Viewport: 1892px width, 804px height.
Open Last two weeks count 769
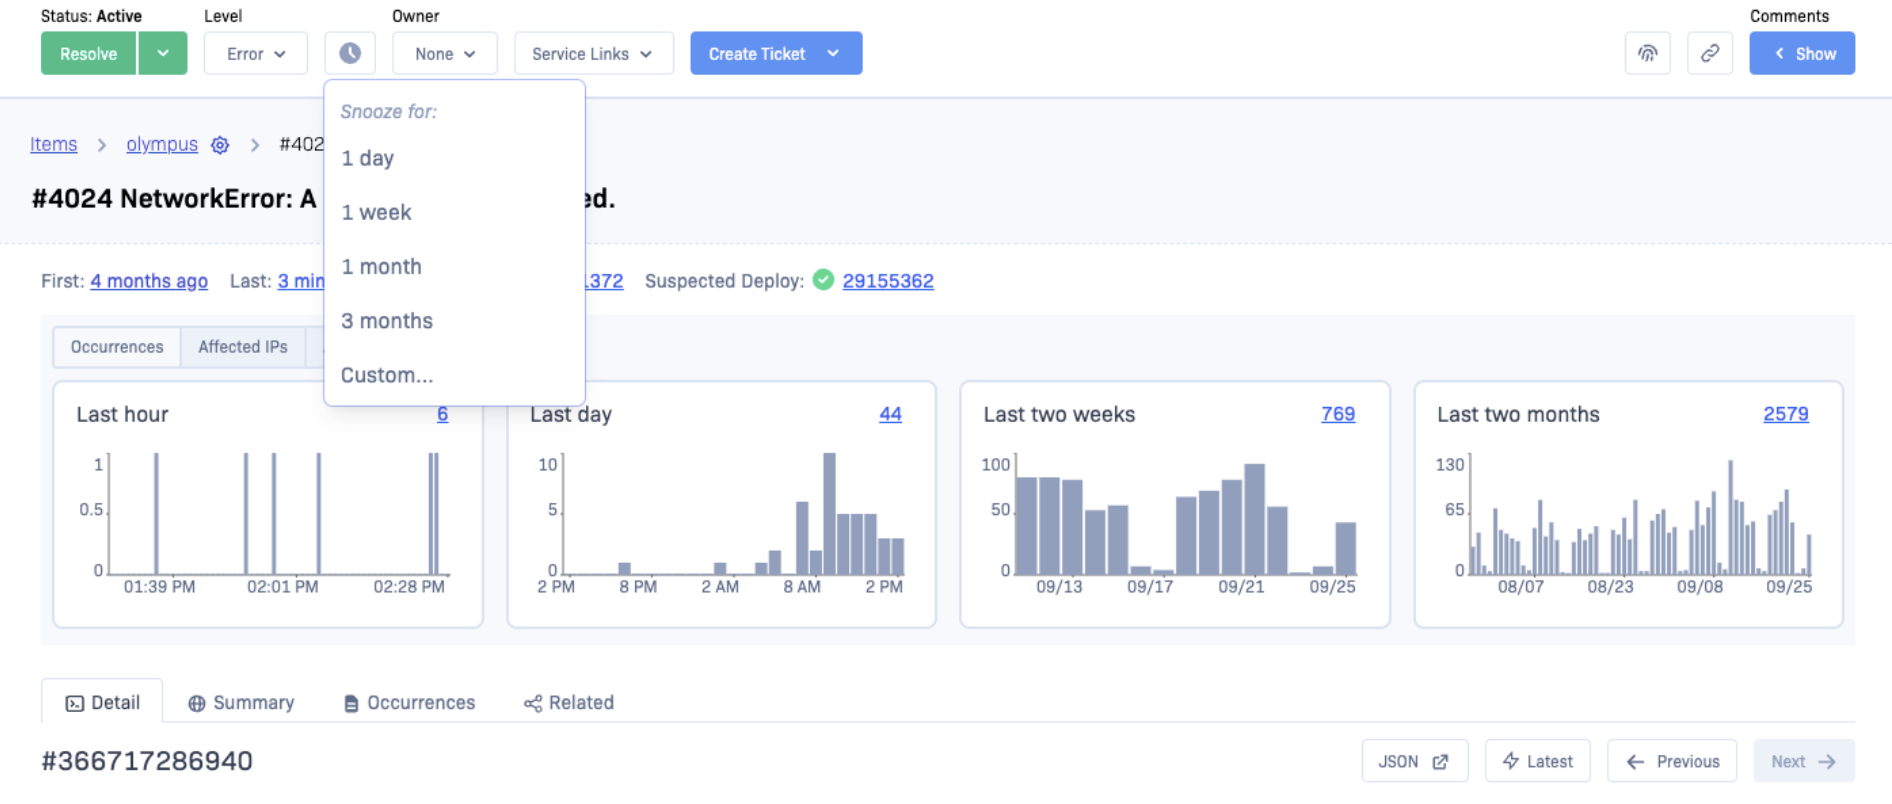click(x=1337, y=414)
